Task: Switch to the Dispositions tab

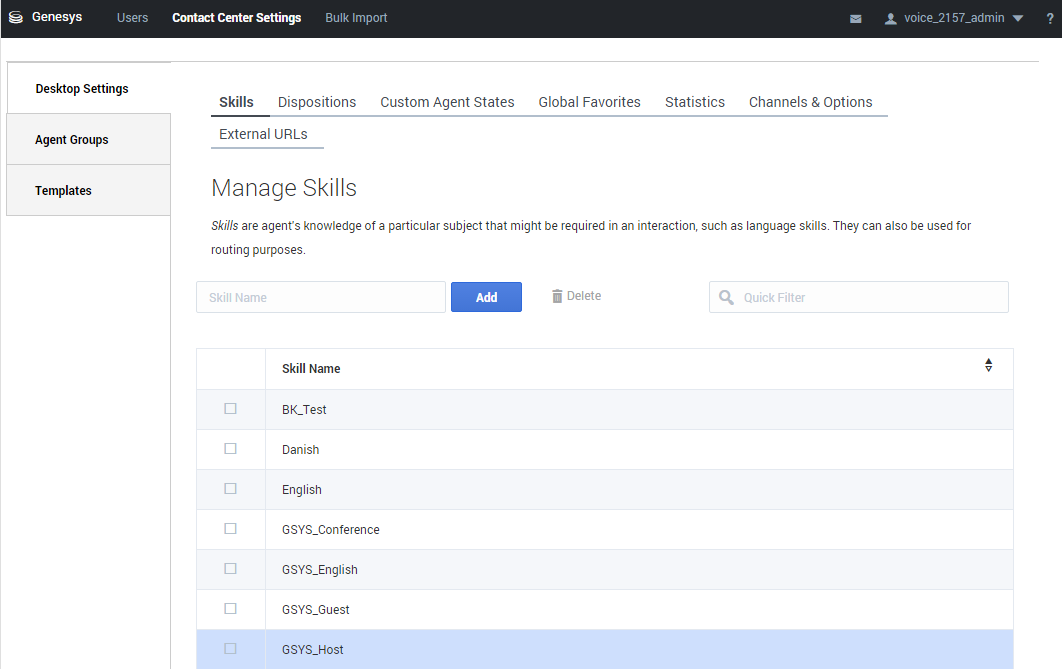Action: tap(317, 102)
